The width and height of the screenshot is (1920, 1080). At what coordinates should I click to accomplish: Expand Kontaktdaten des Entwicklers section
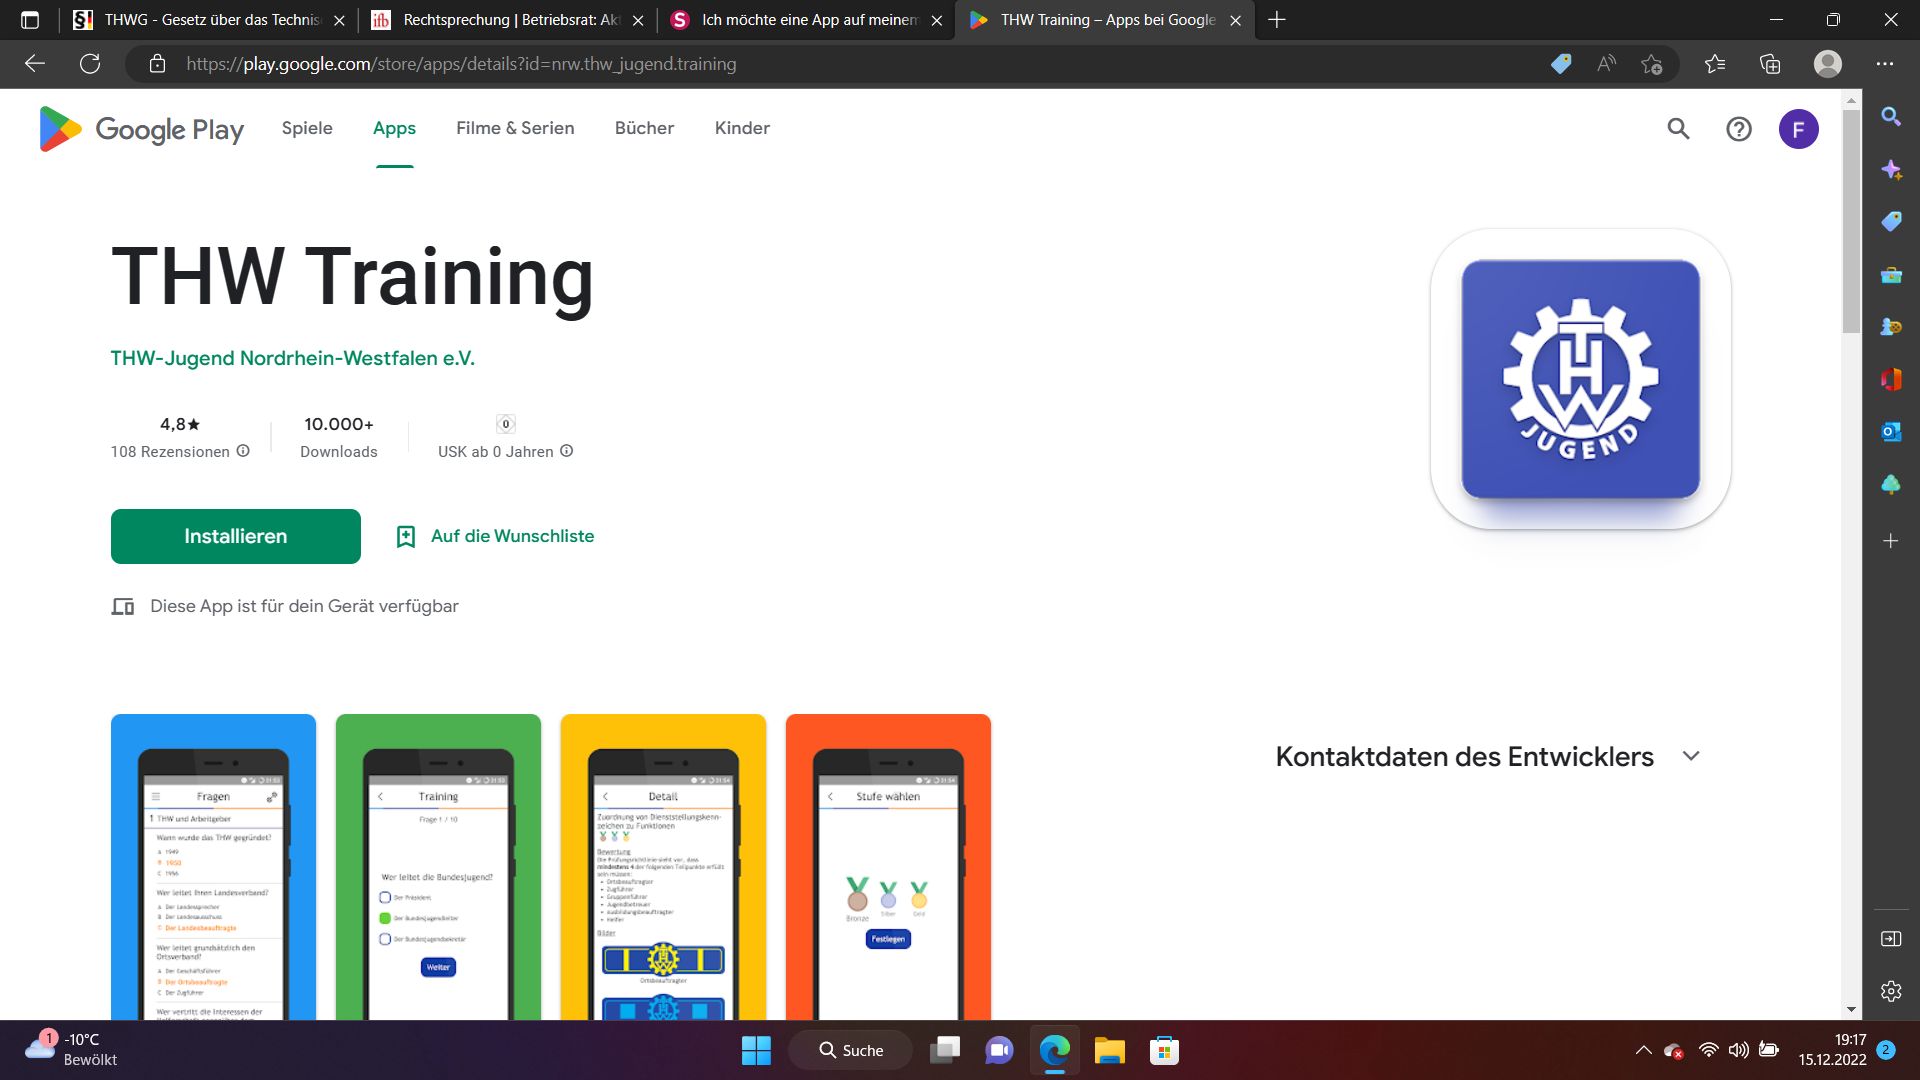tap(1691, 756)
